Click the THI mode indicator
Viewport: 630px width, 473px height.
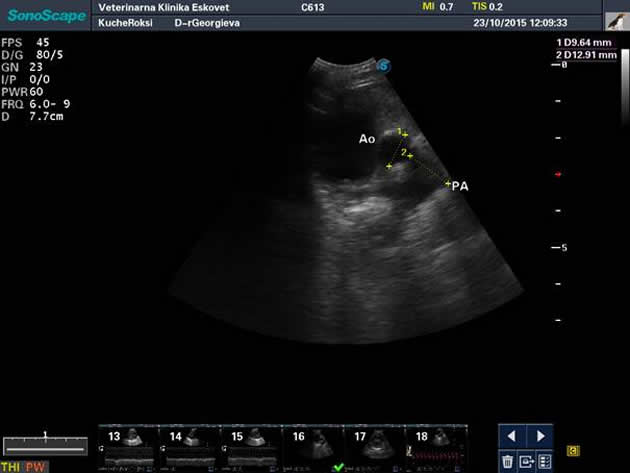[10, 467]
